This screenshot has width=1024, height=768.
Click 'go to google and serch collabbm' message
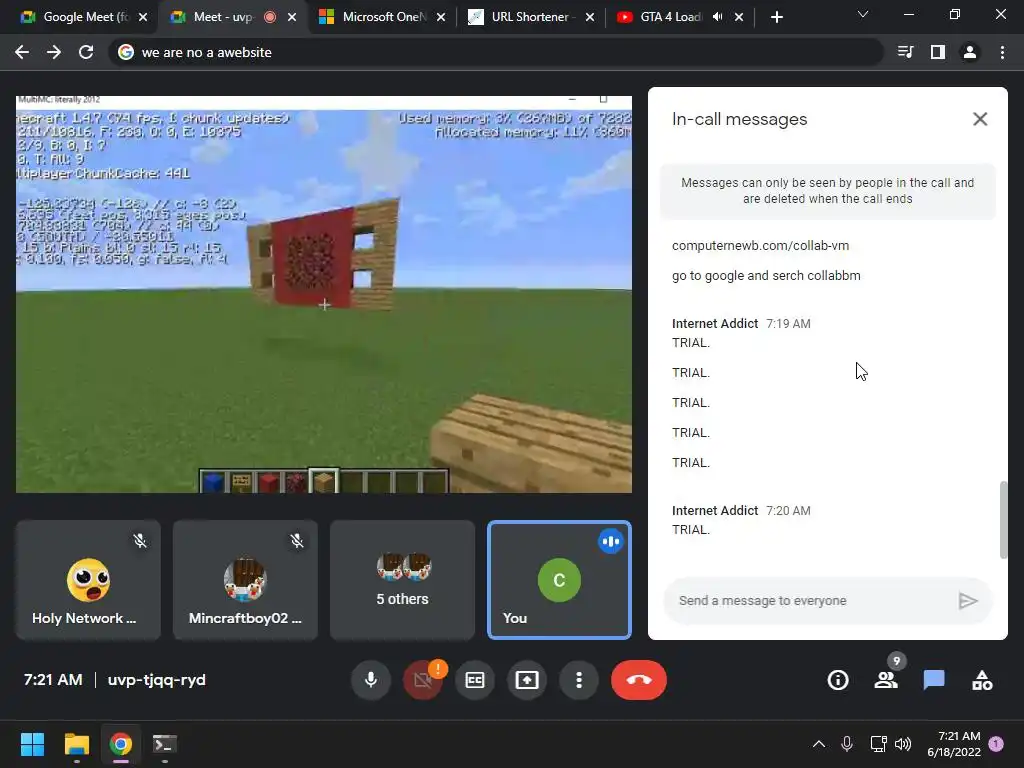pos(766,276)
